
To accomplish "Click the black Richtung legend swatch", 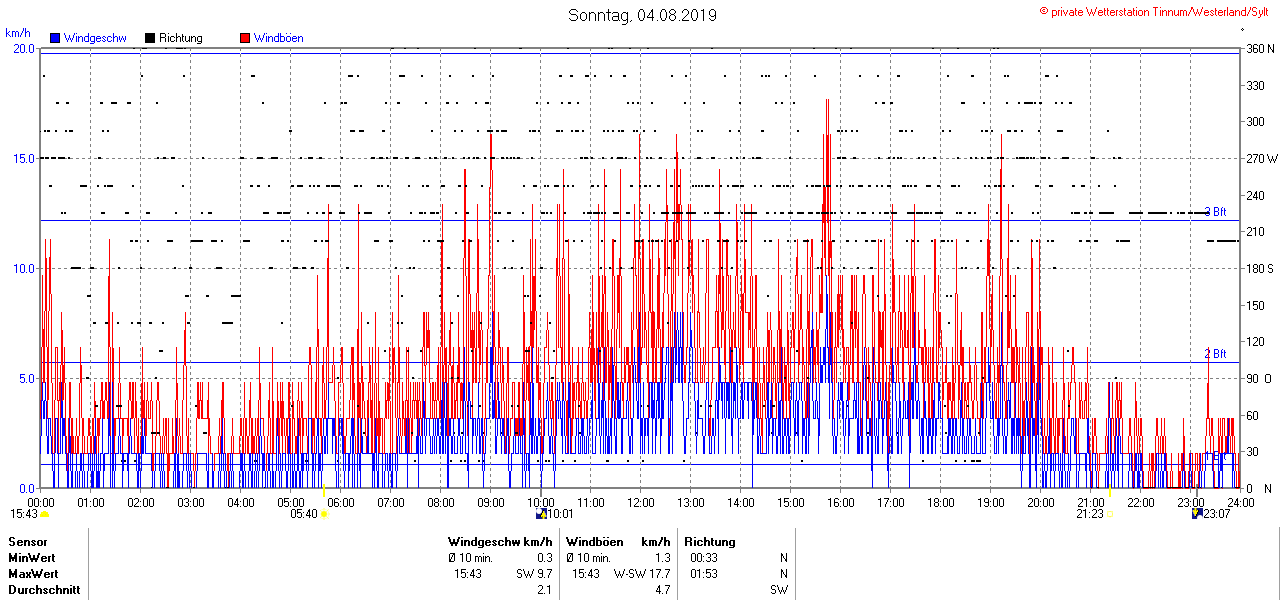I will pos(150,38).
